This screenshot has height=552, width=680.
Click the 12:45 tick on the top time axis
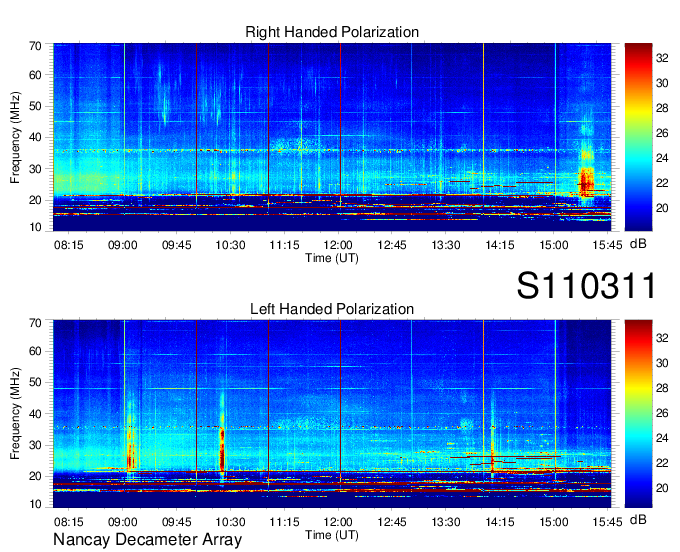pyautogui.click(x=392, y=245)
